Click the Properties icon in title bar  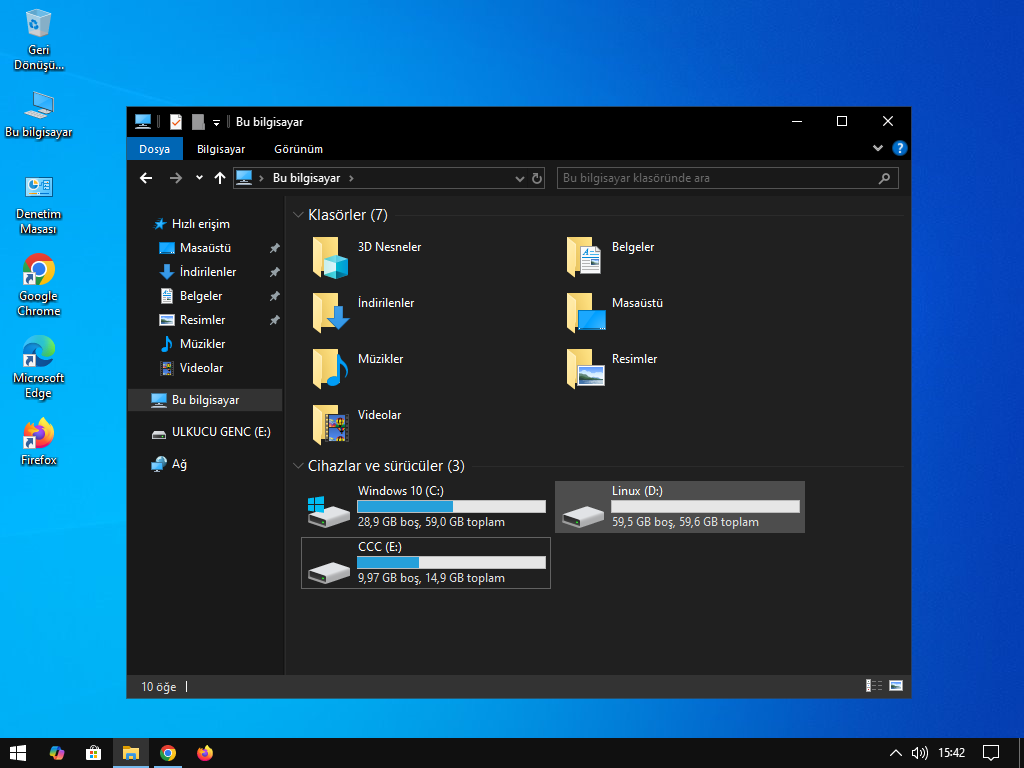tap(176, 122)
